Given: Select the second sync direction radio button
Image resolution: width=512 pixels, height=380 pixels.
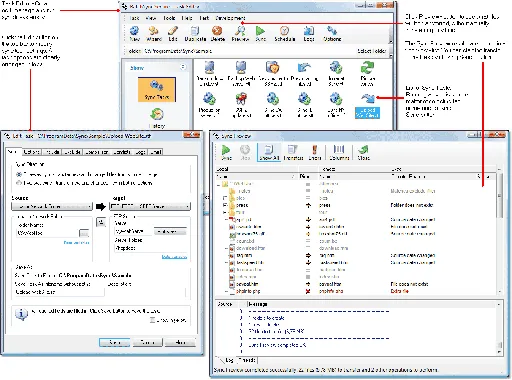Looking at the screenshot, I should (x=19, y=183).
